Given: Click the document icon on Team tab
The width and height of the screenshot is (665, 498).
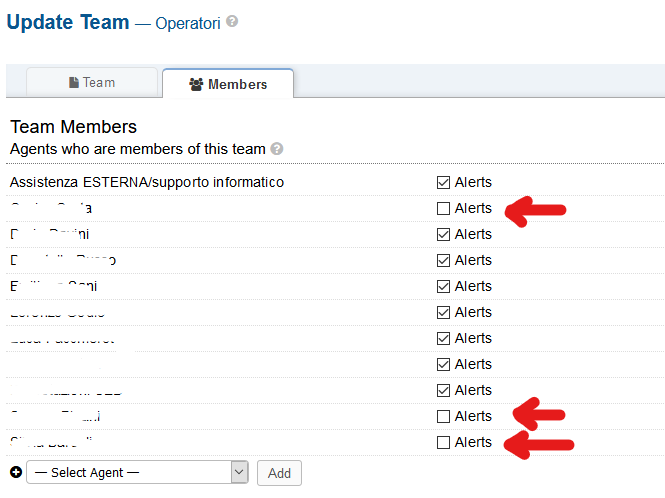Looking at the screenshot, I should (74, 83).
